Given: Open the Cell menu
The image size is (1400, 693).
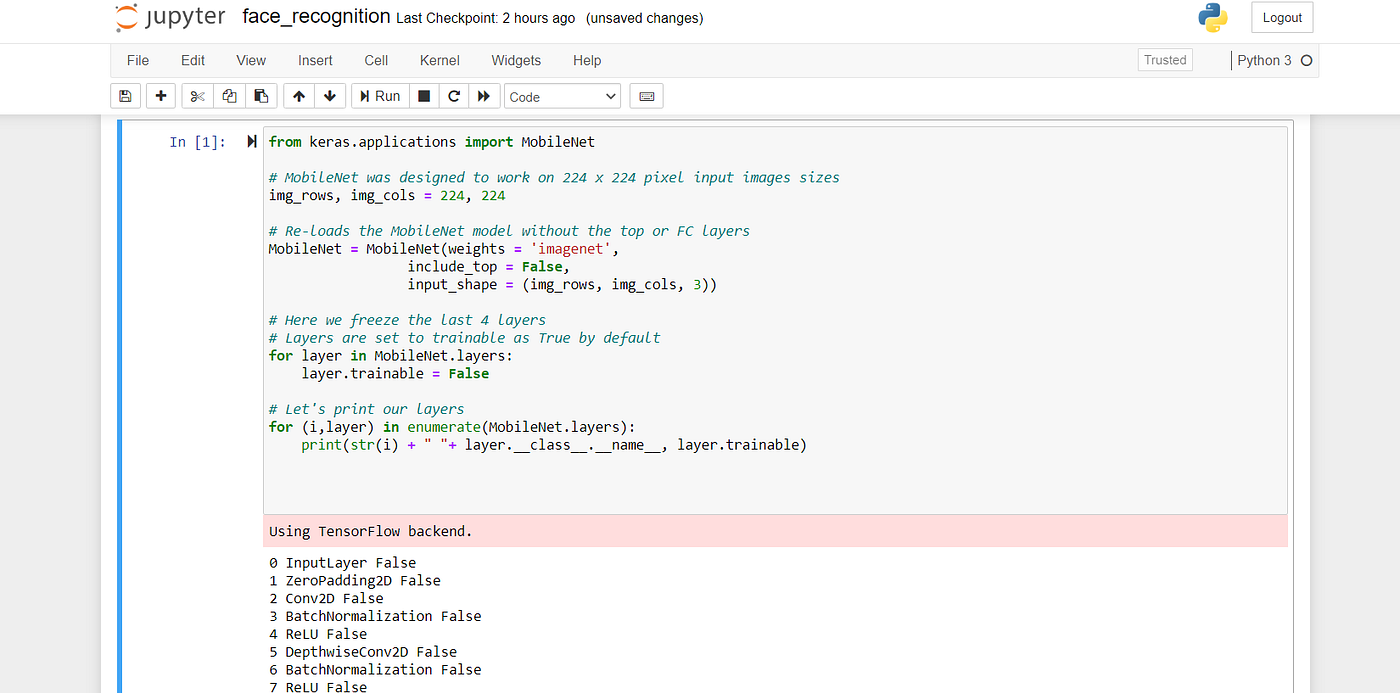Looking at the screenshot, I should [376, 60].
